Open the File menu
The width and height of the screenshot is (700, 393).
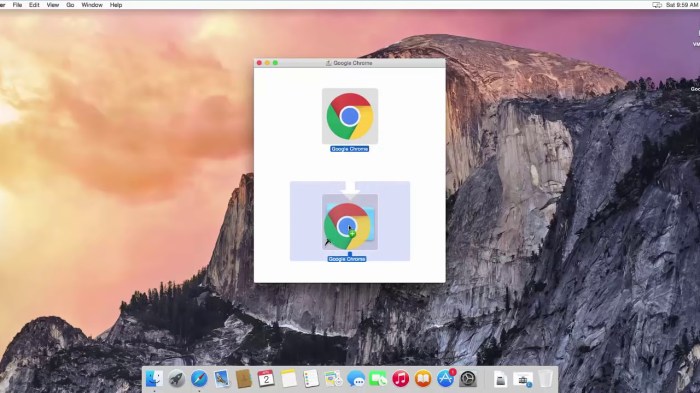tap(17, 5)
